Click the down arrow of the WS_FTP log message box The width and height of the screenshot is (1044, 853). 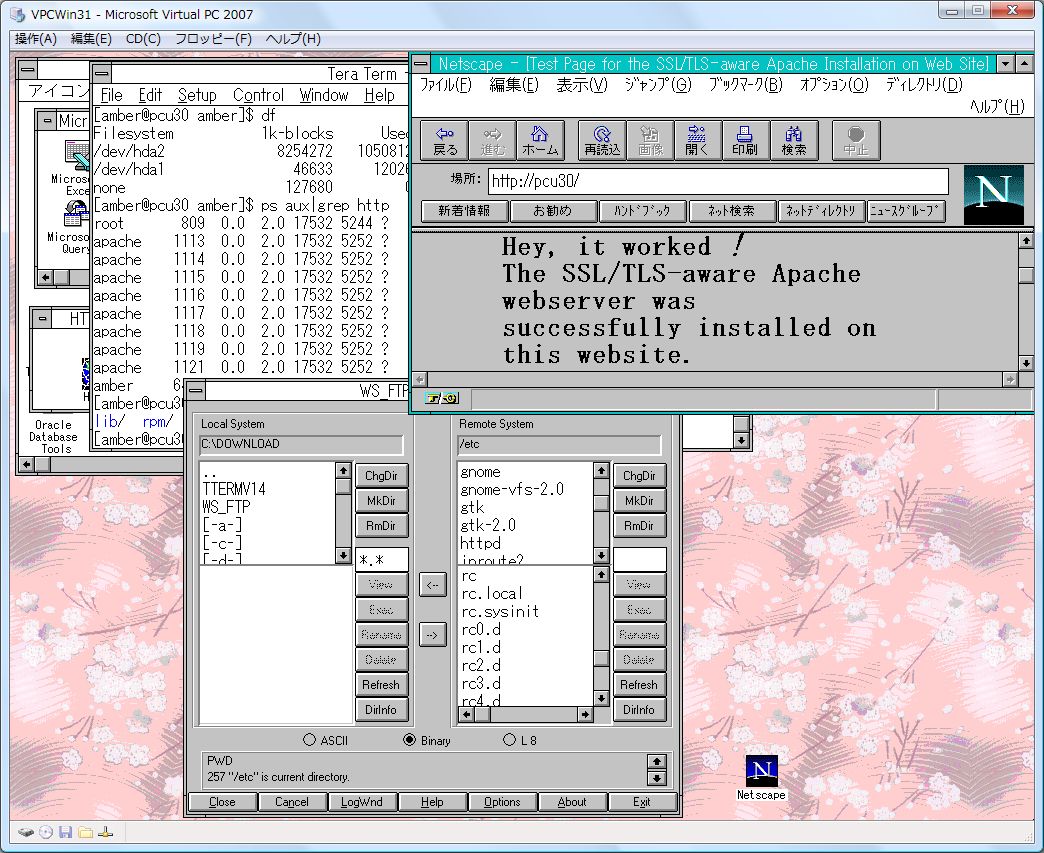(656, 778)
